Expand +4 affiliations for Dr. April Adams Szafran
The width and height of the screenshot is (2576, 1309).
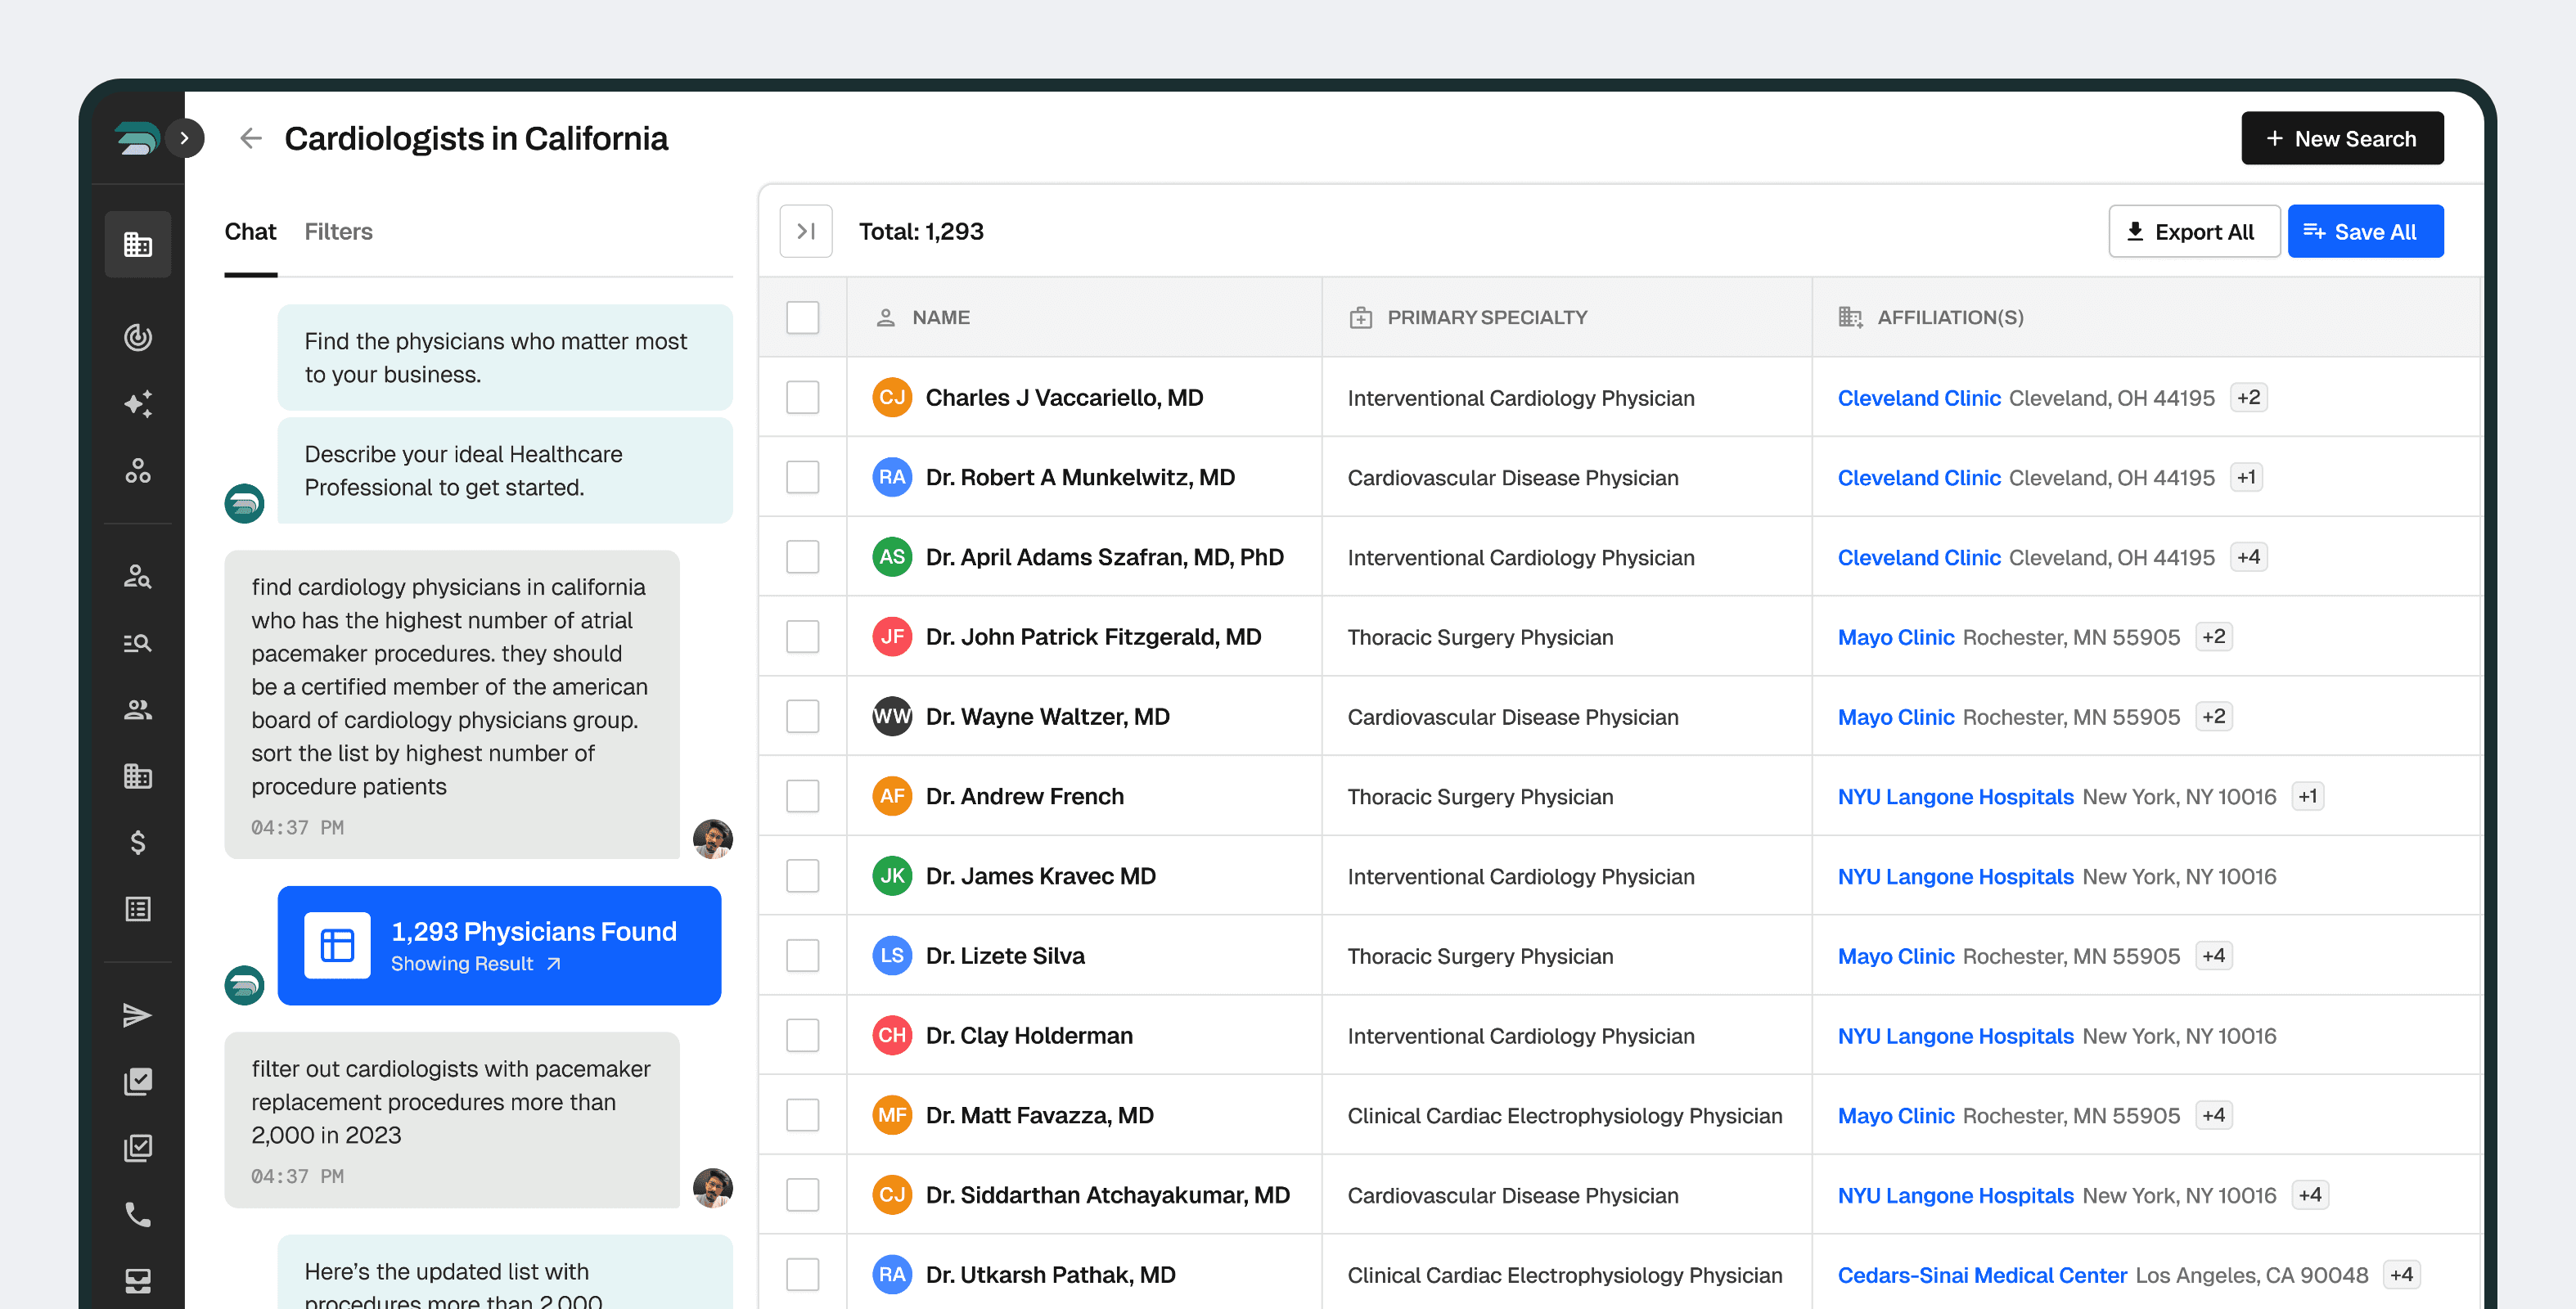click(x=2248, y=557)
